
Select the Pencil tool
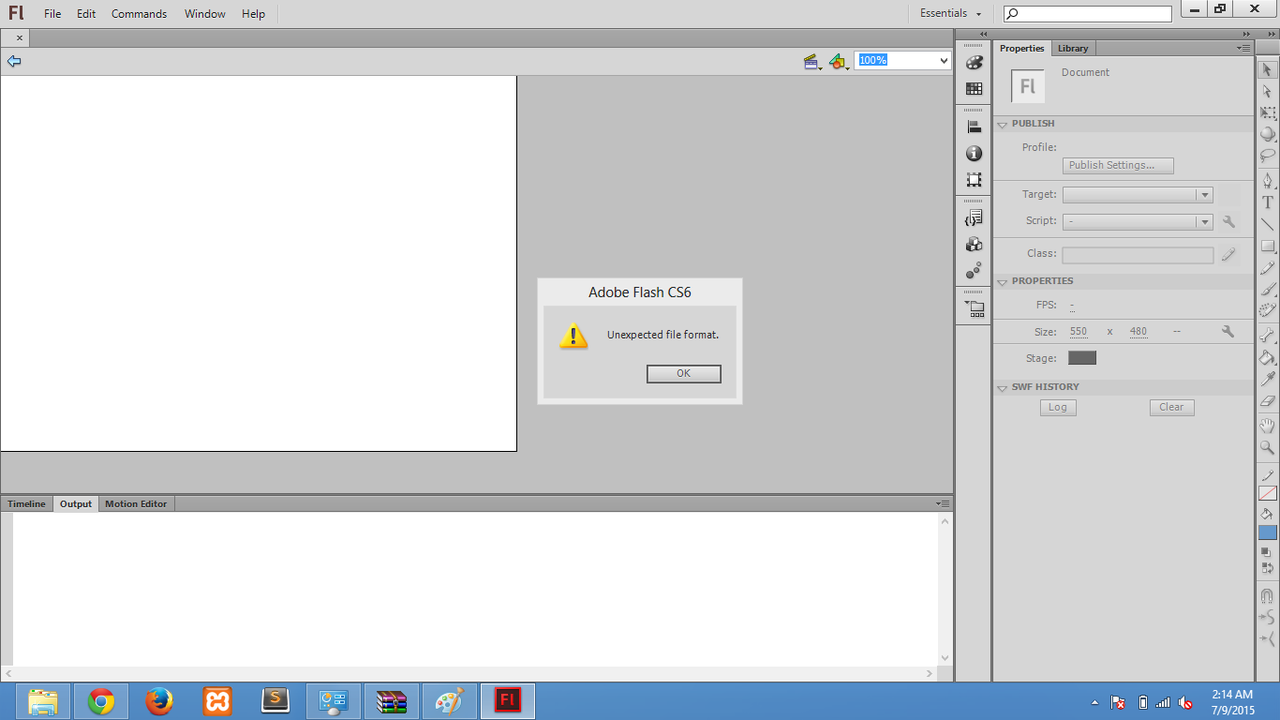[x=1267, y=268]
